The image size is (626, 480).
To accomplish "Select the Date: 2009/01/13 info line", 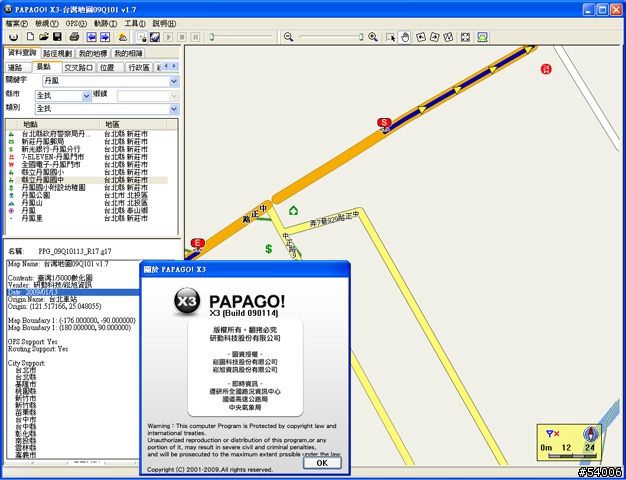I will click(73, 292).
